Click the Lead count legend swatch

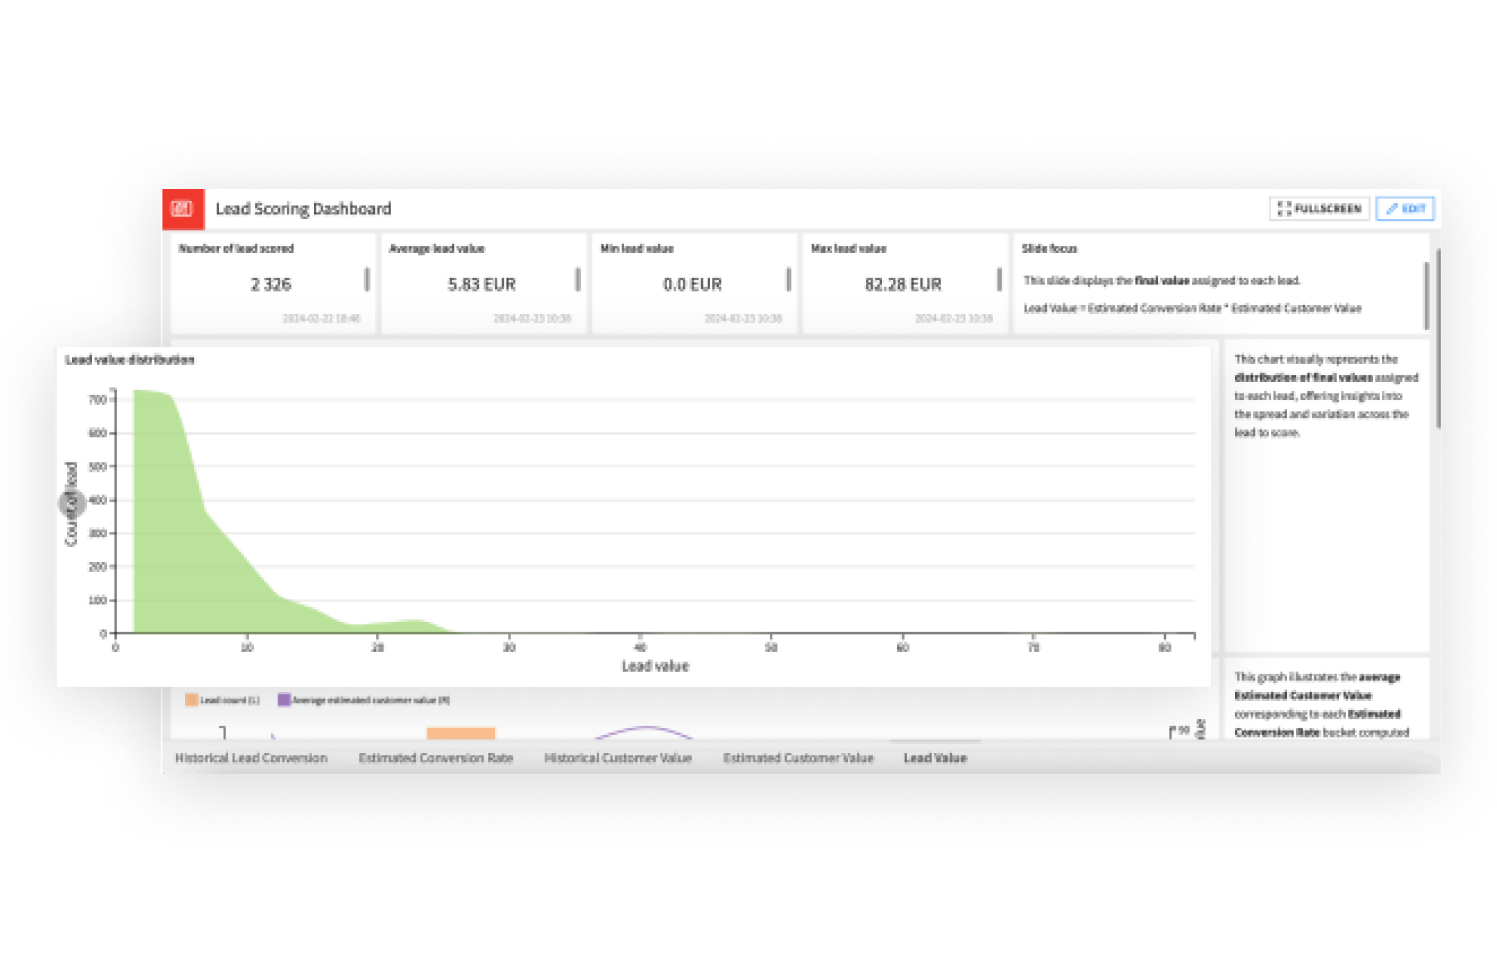point(192,700)
